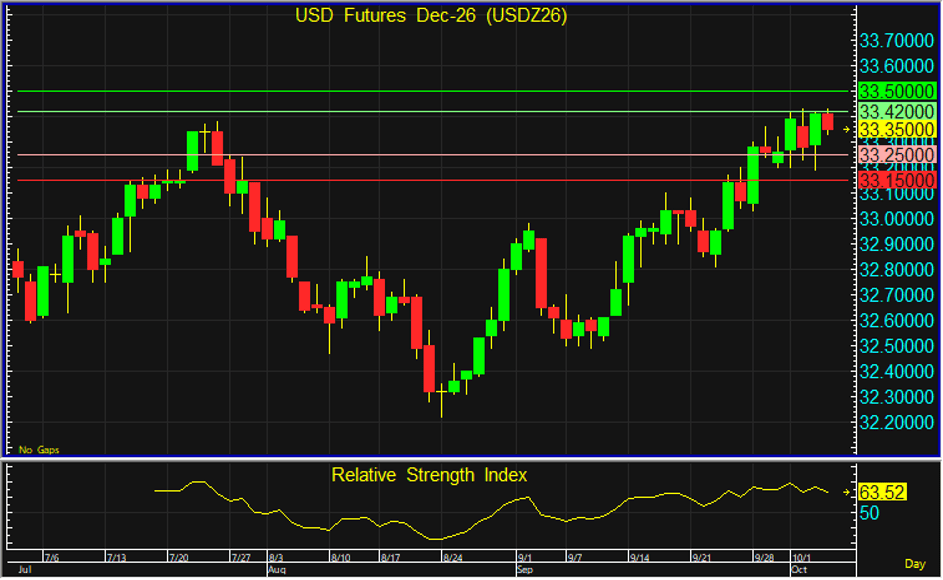Click the 7/20 date label
This screenshot has width=943, height=580.
coord(179,558)
